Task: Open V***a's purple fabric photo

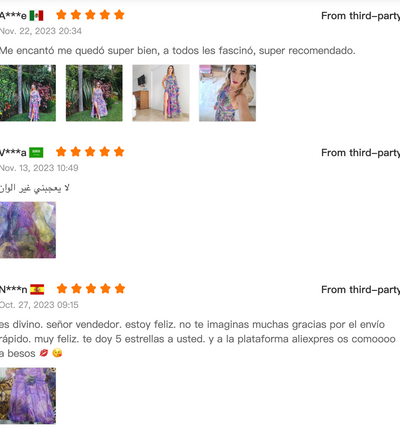Action: tap(28, 230)
